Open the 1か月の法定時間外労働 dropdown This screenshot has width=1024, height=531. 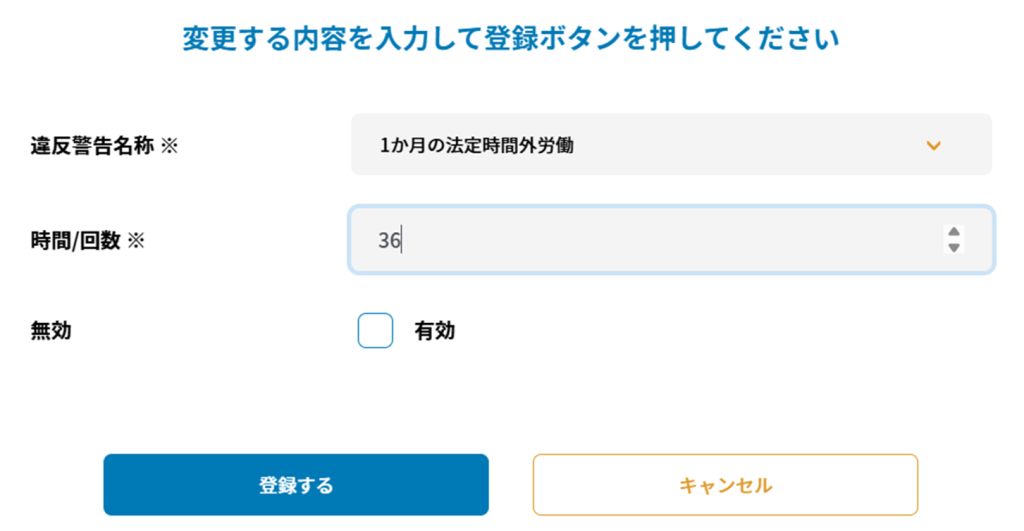point(670,145)
